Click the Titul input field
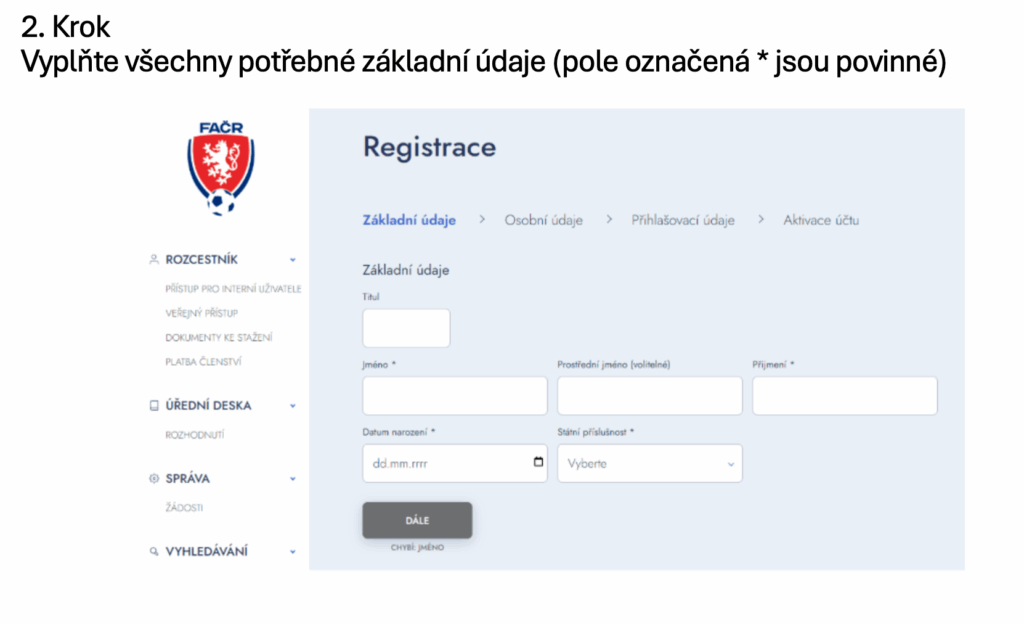Image resolution: width=1024 pixels, height=624 pixels. click(406, 328)
